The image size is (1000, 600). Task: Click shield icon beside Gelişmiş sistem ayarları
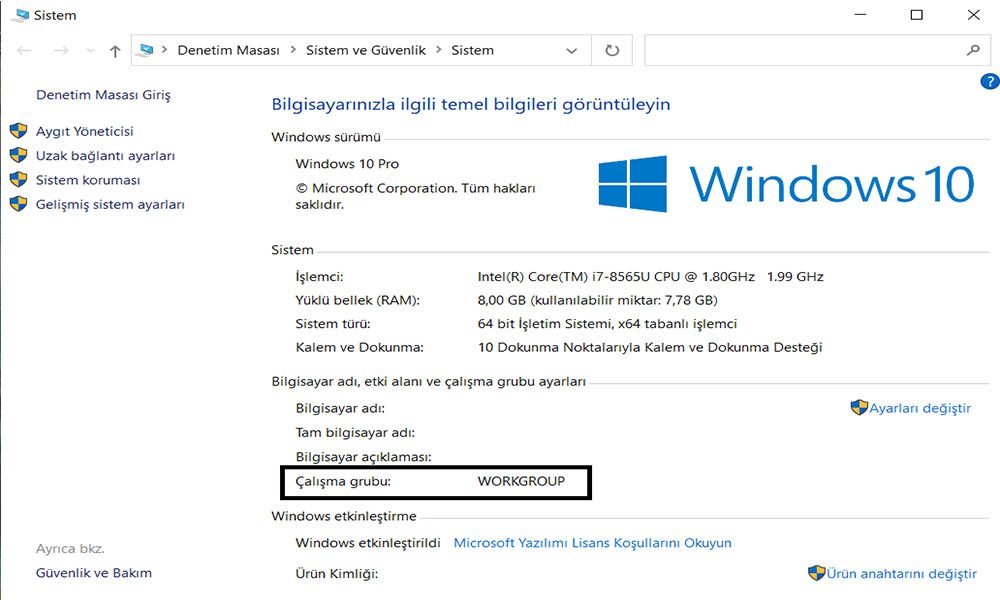click(18, 203)
